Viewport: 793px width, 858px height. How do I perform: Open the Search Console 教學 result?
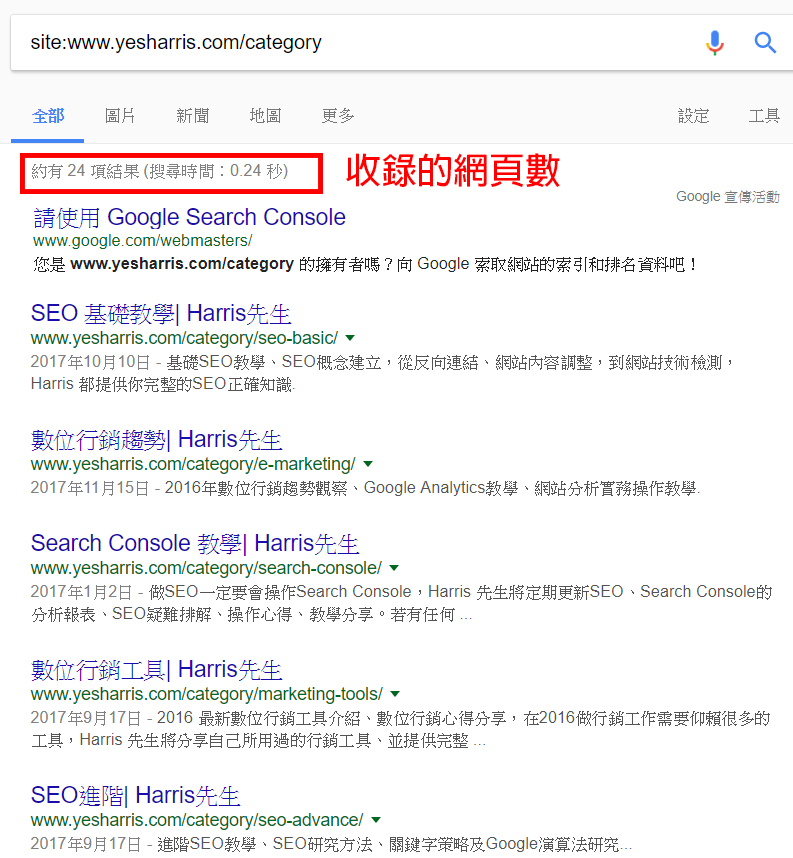[195, 543]
